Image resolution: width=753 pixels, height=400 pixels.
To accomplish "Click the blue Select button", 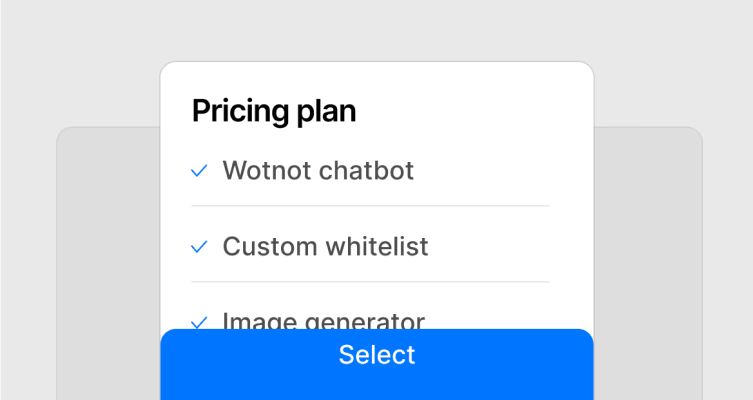I will pyautogui.click(x=377, y=364).
